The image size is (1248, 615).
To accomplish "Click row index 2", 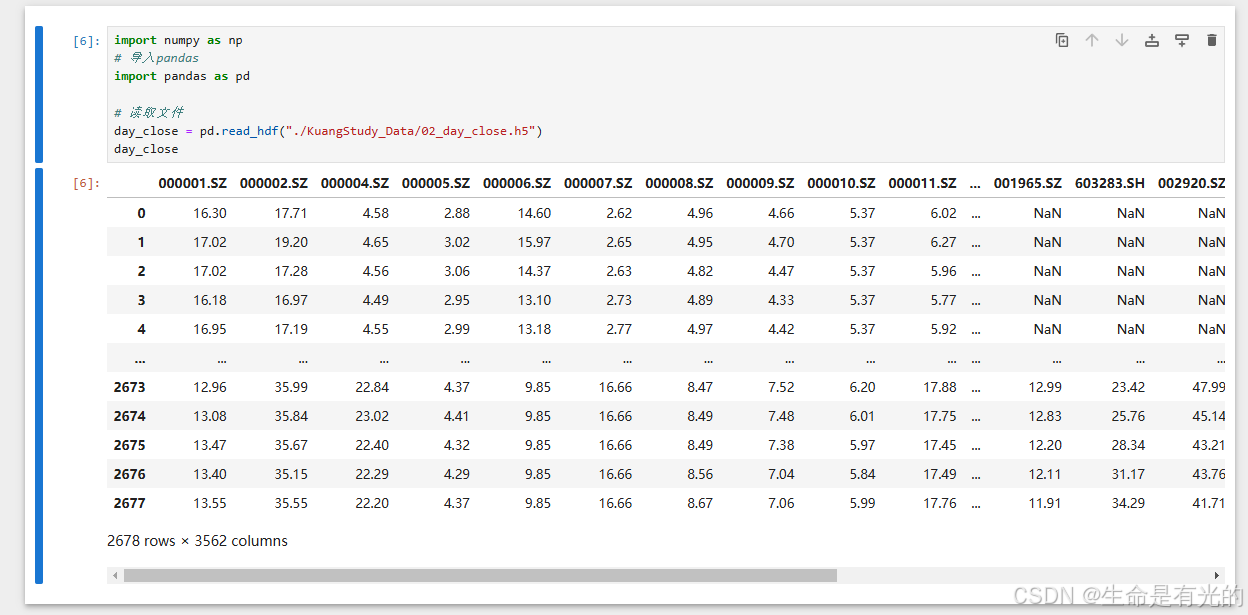I will (141, 271).
